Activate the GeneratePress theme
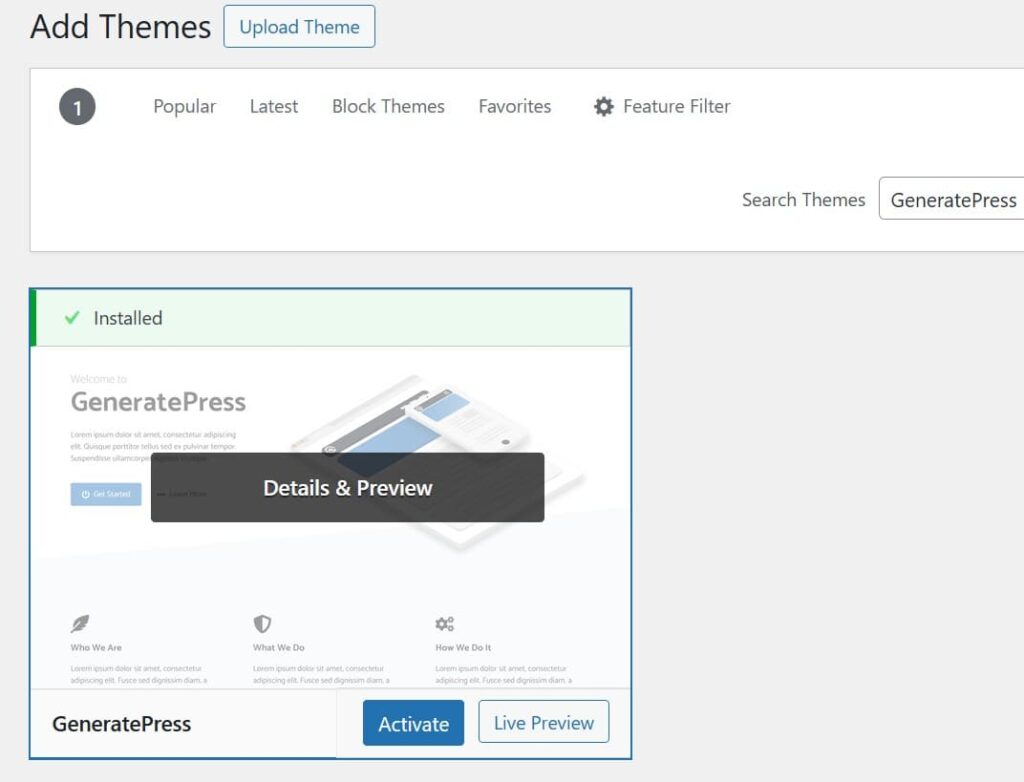Screen dimensions: 1024x782 [x=413, y=723]
